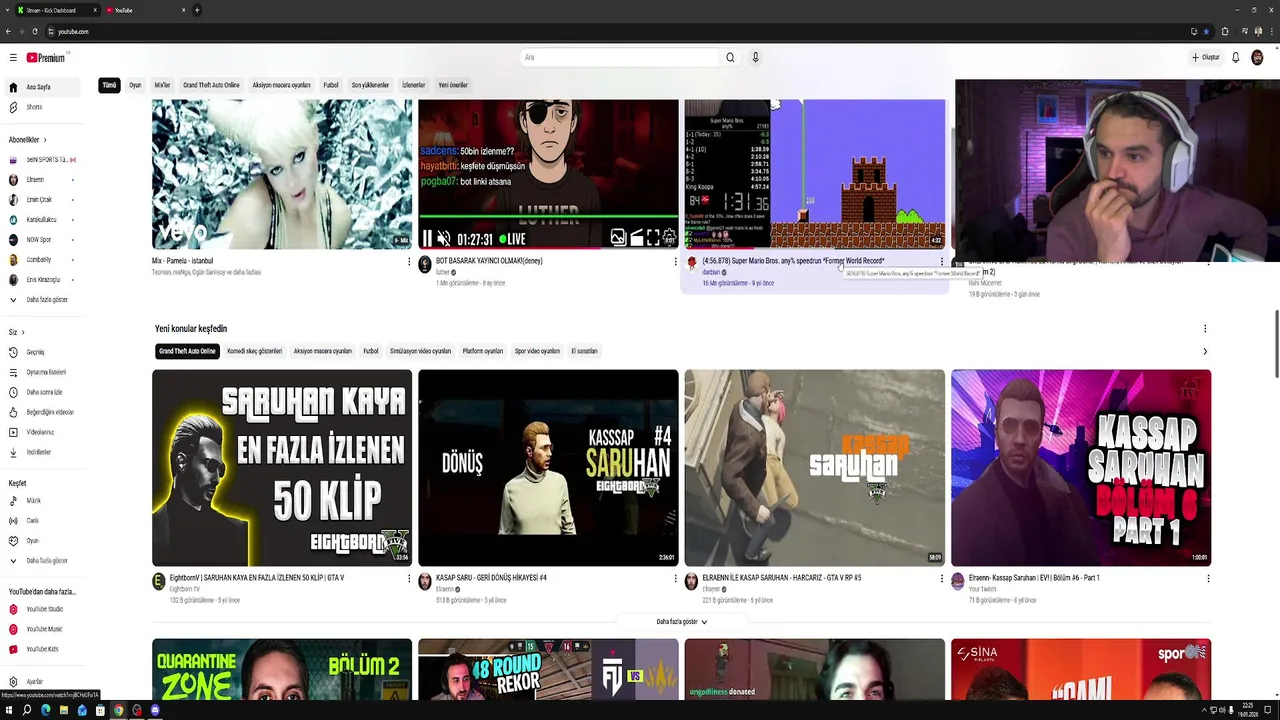This screenshot has width=1280, height=720.
Task: Select the Komedi skeç gösterileri topic chip
Action: tap(255, 351)
